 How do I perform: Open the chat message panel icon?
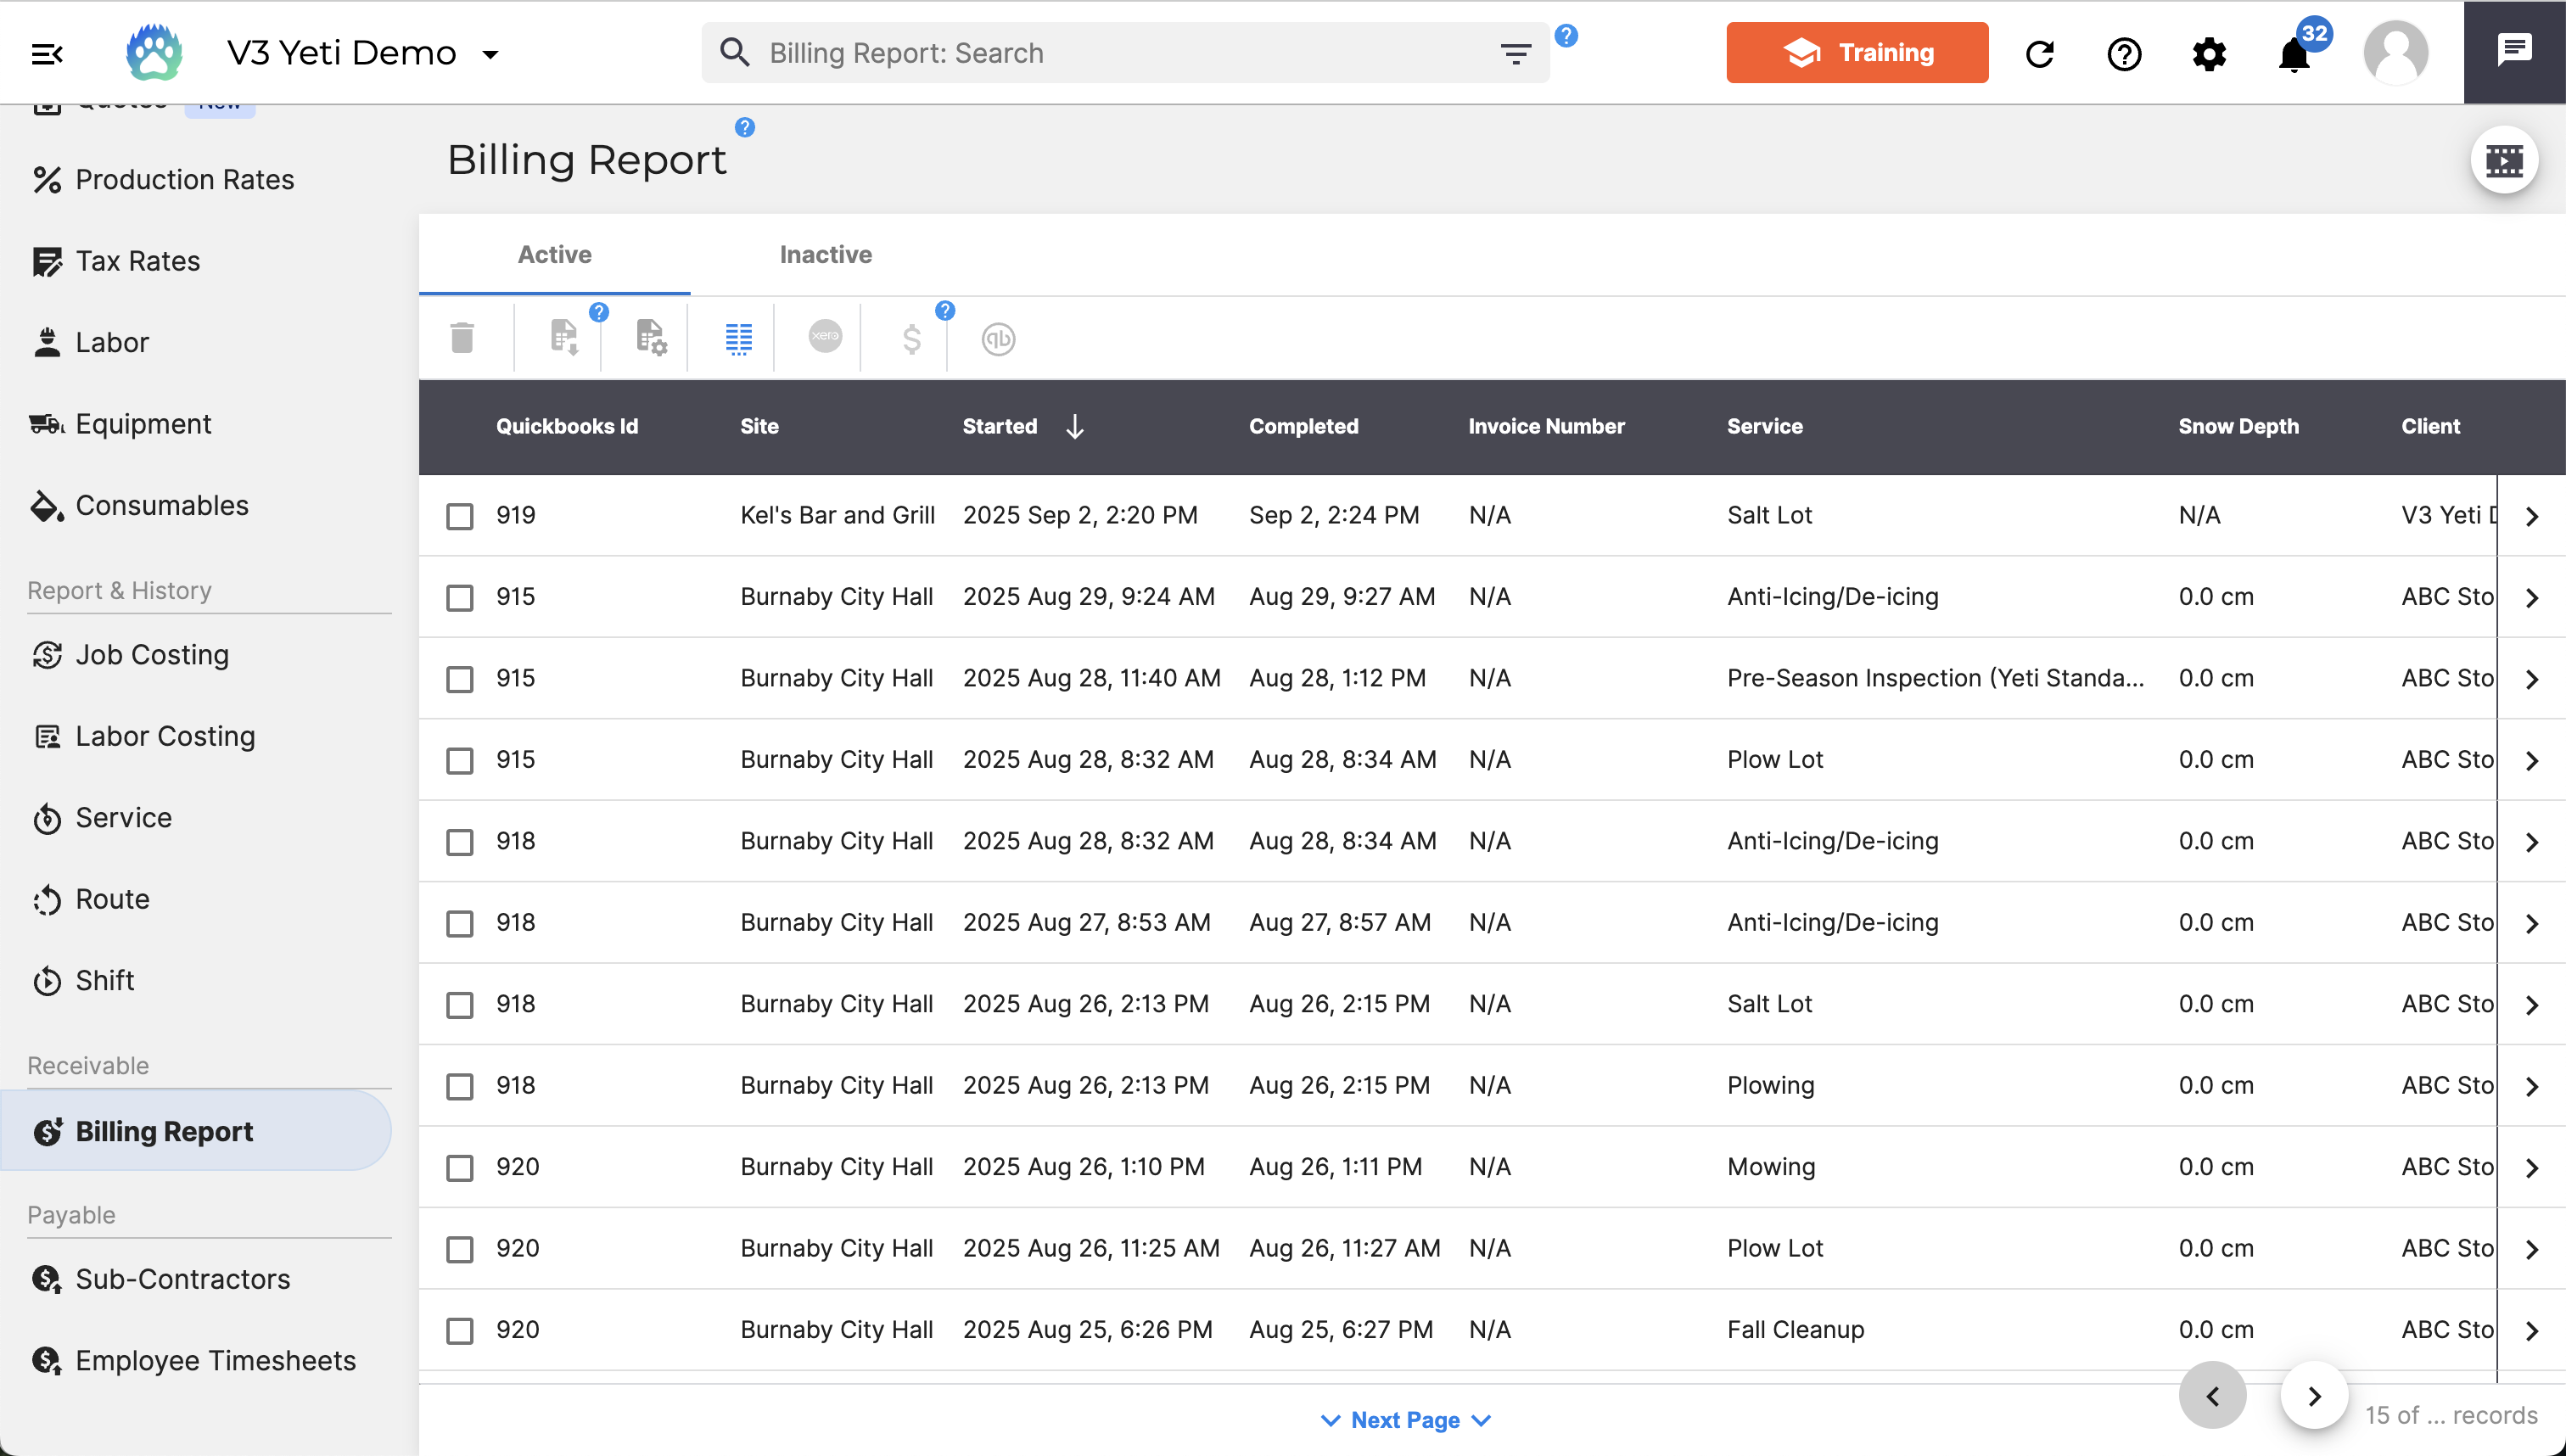click(2514, 50)
